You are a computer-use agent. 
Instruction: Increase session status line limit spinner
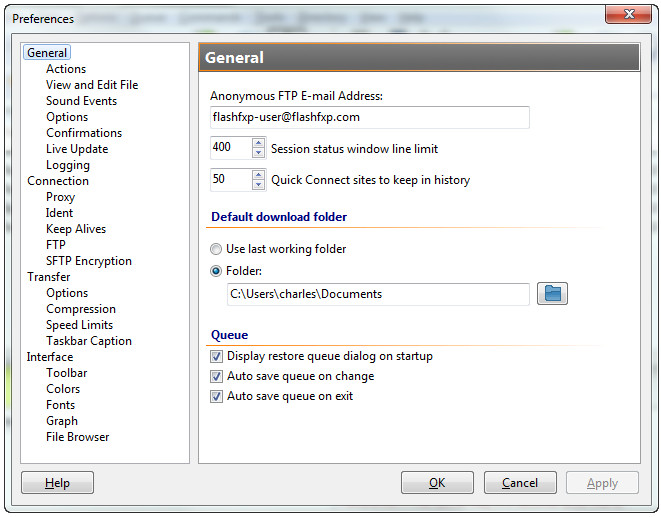(258, 143)
